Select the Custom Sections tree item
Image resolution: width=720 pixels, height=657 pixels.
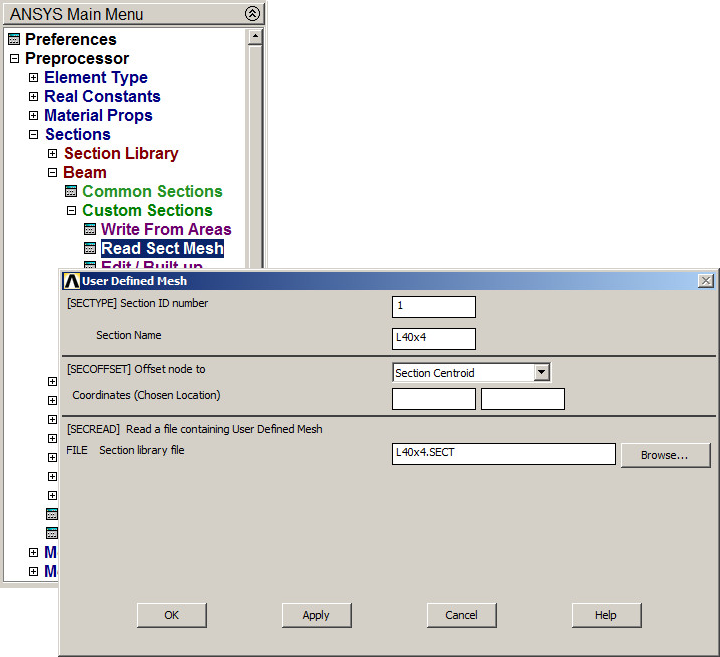point(147,211)
